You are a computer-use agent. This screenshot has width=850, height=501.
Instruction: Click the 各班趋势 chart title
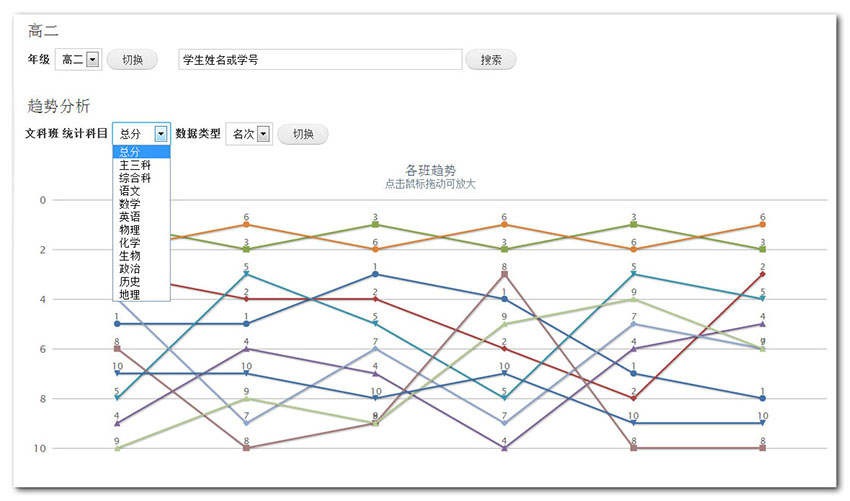pos(430,170)
